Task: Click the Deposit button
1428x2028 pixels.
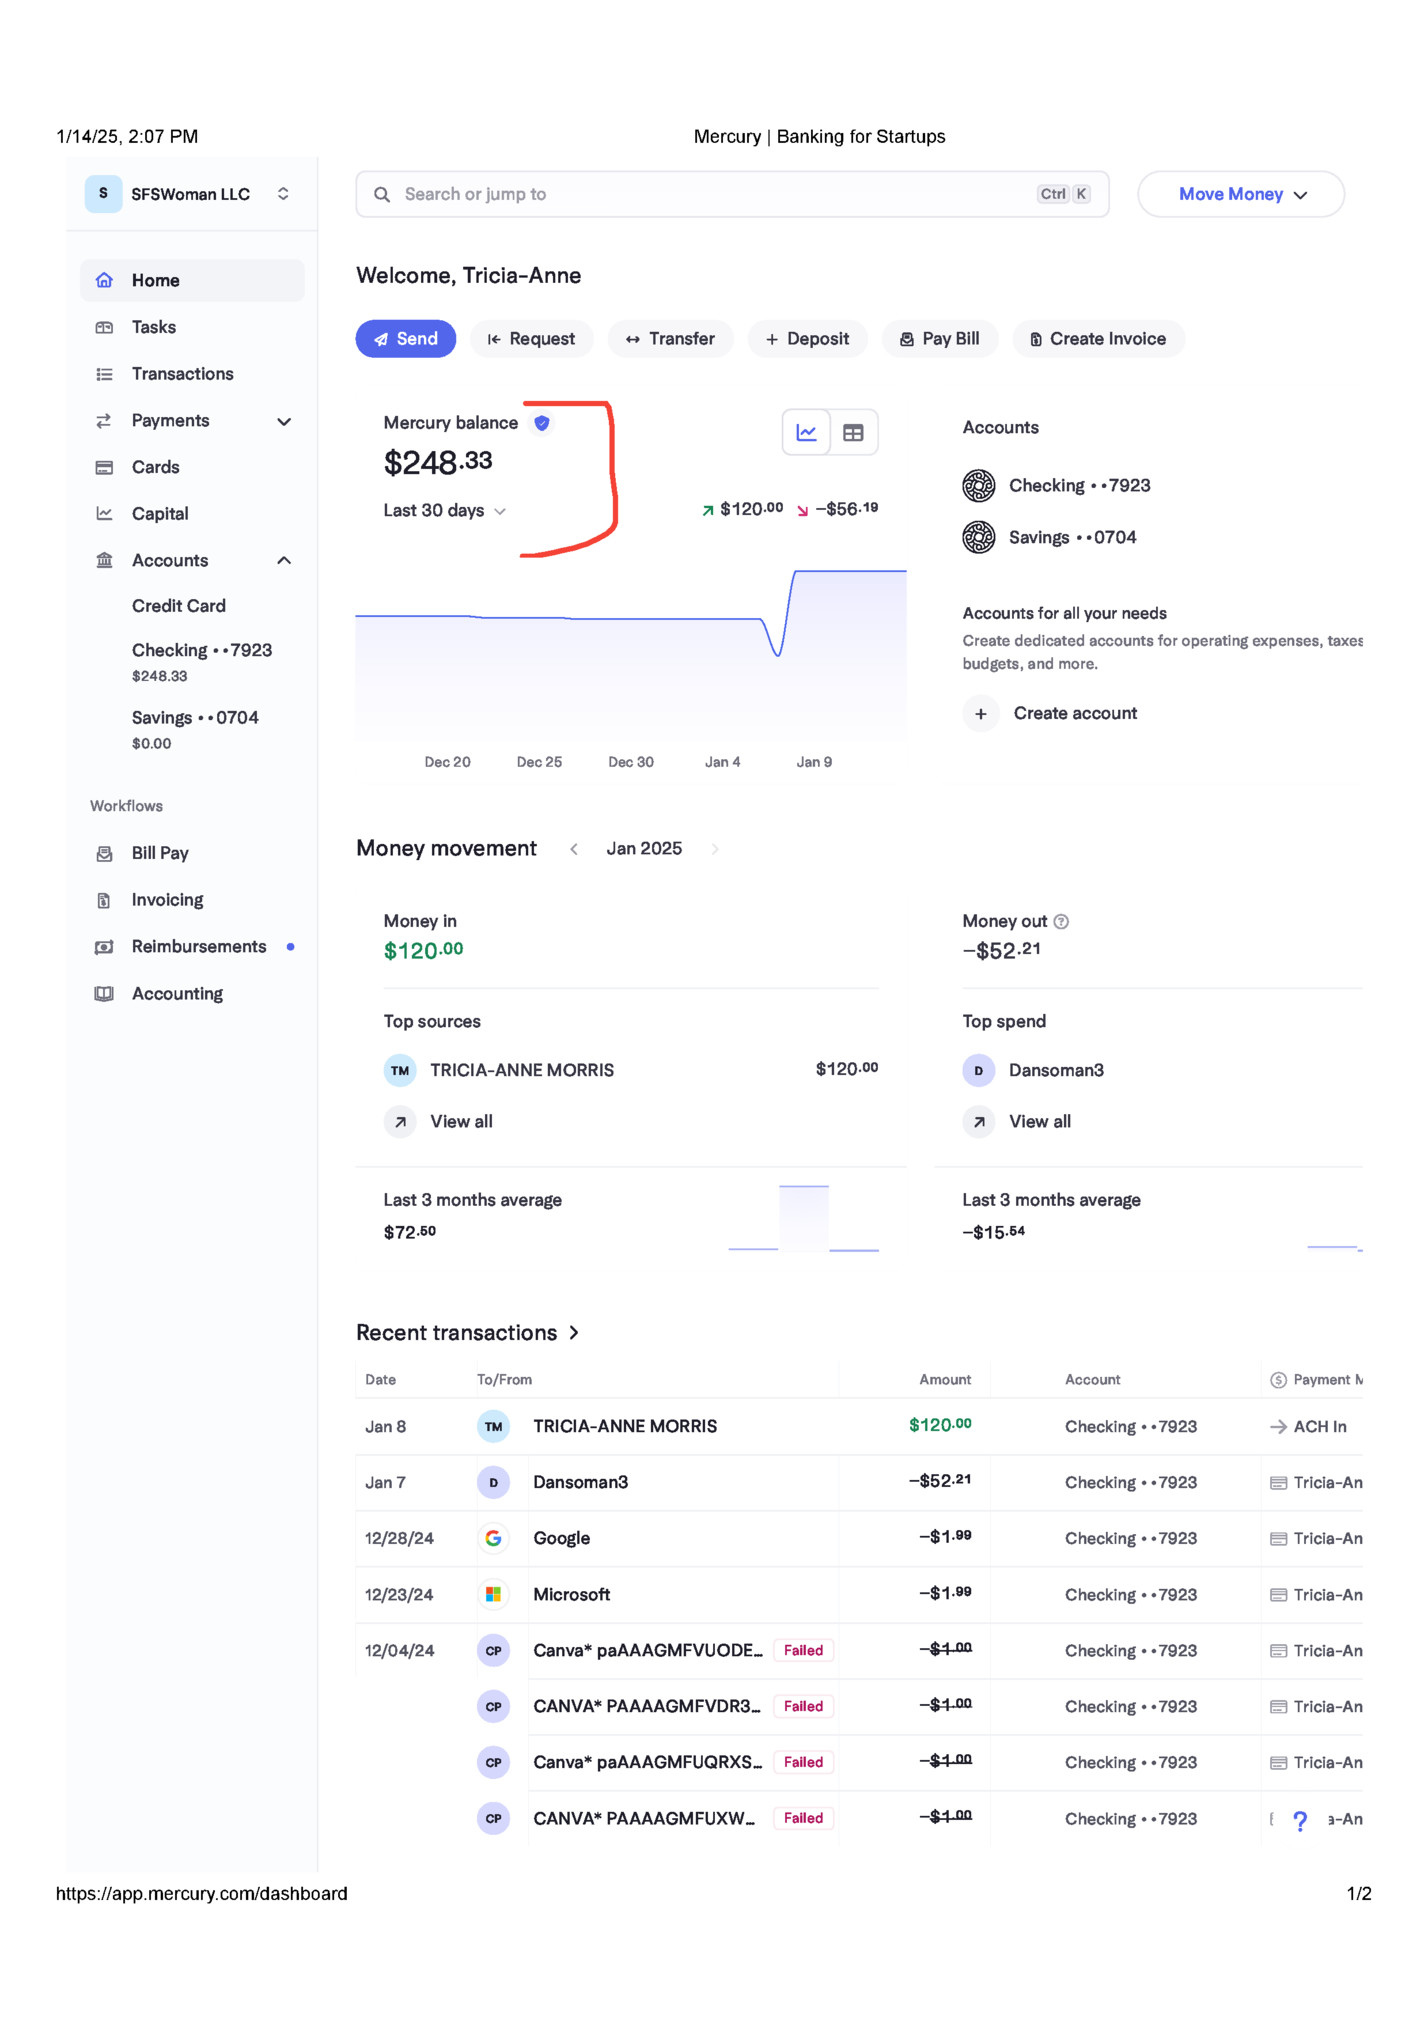Action: 807,339
